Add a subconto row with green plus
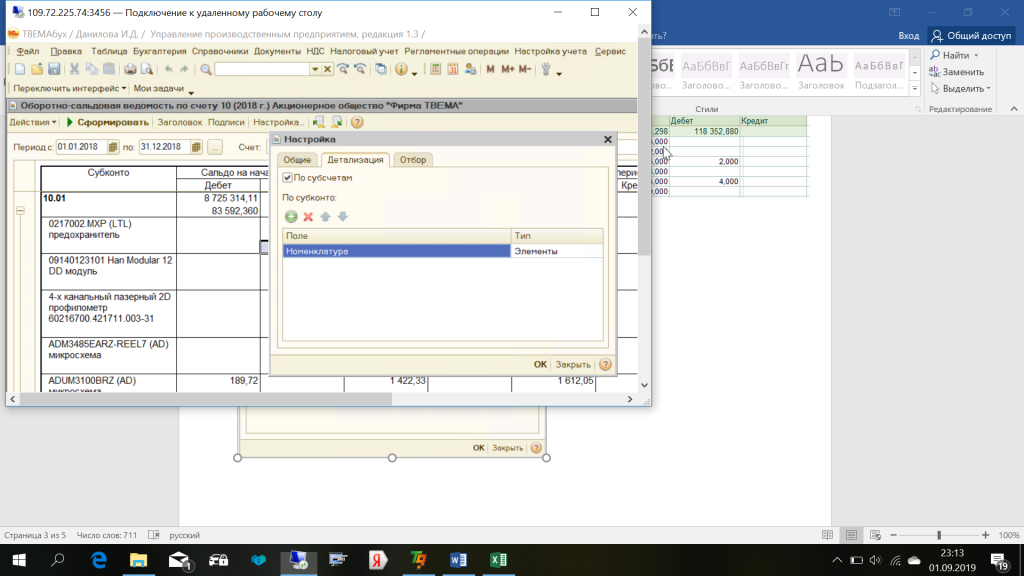The height and width of the screenshot is (576, 1024). [x=291, y=217]
